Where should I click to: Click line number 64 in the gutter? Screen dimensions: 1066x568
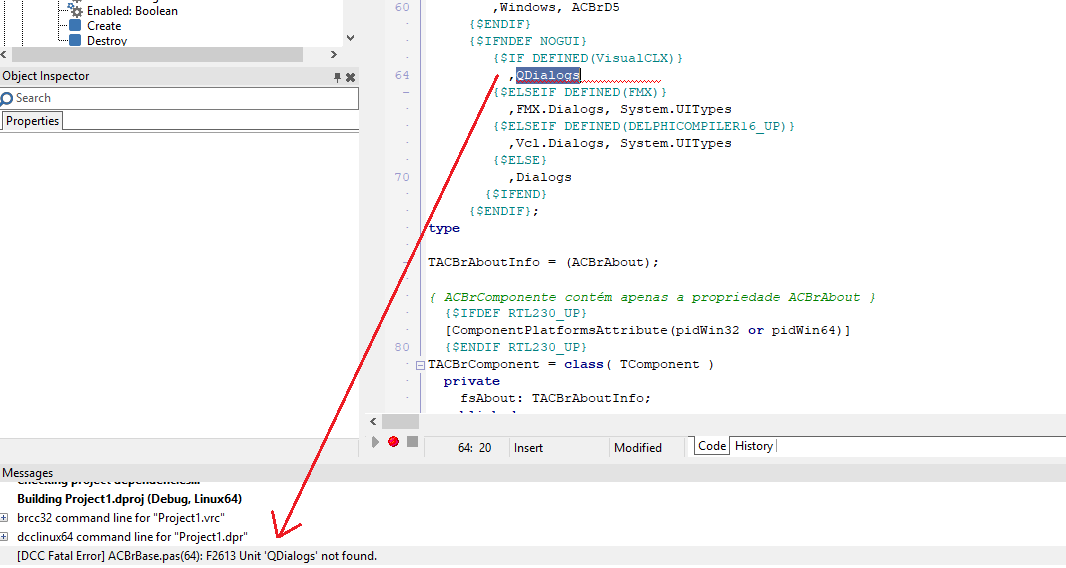[402, 75]
